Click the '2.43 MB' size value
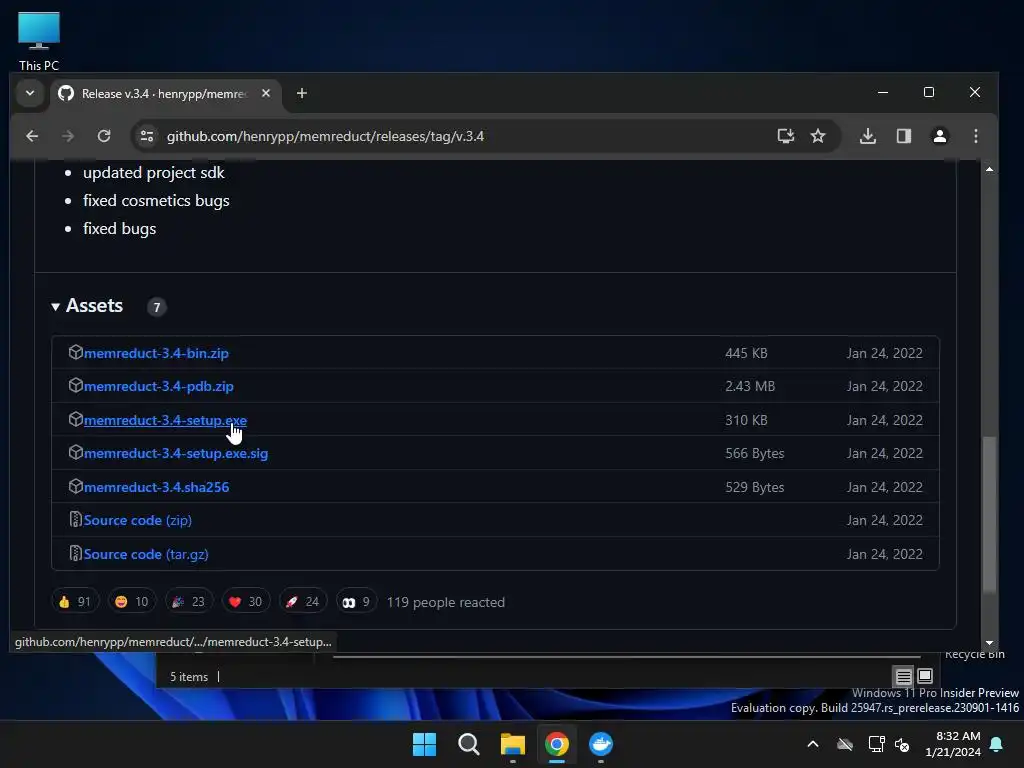1024x768 pixels. [x=750, y=387]
